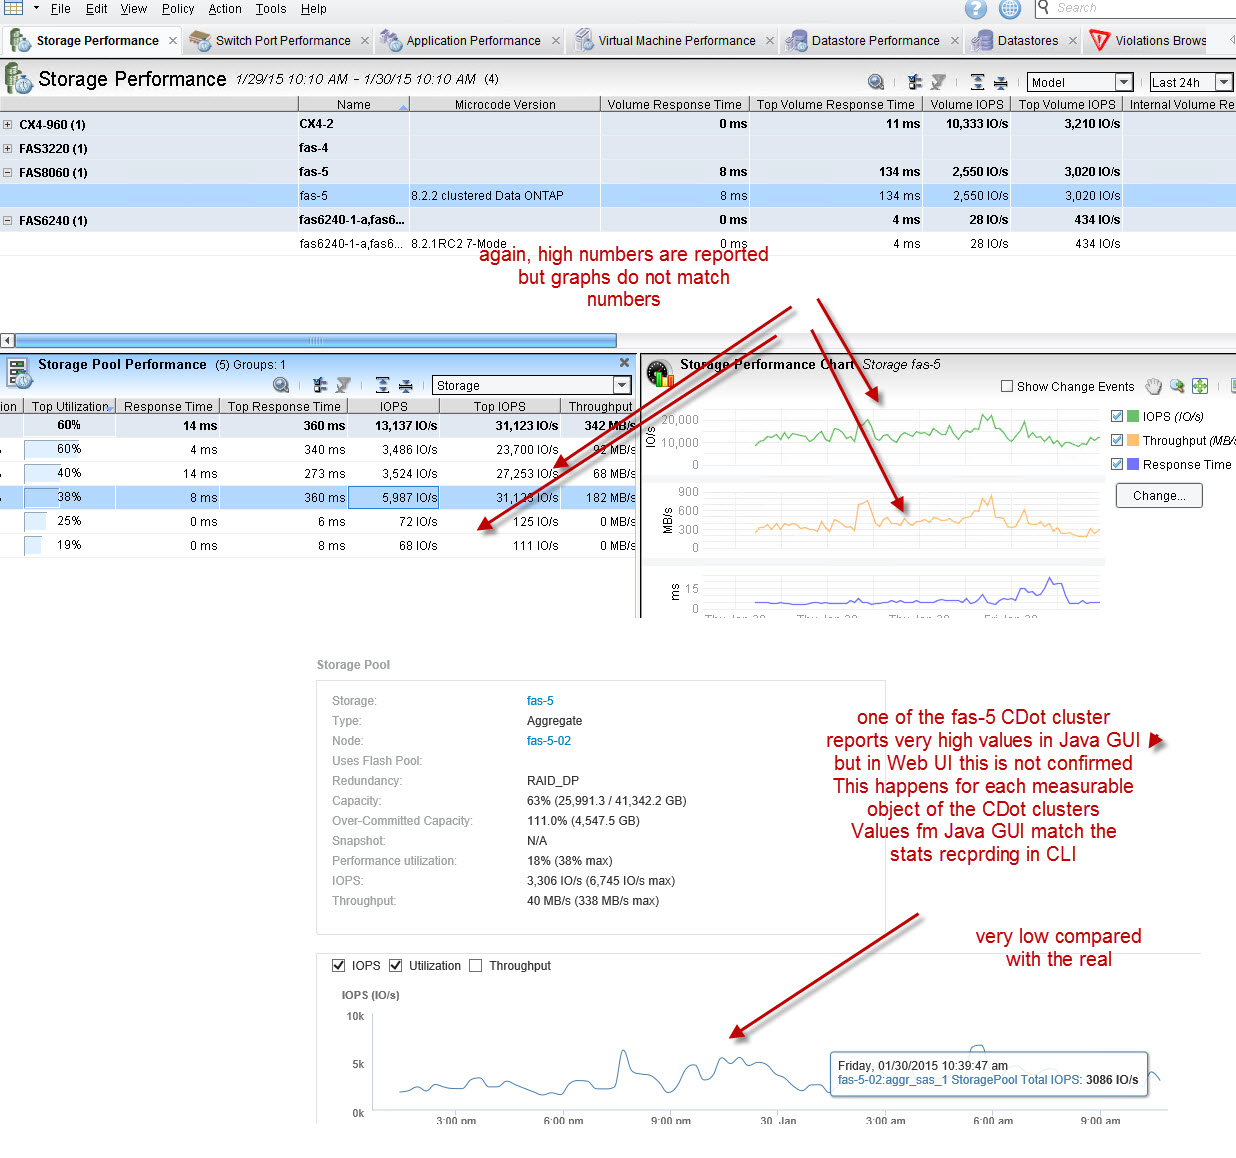Close the Storage Pool Performance panel

coord(625,363)
